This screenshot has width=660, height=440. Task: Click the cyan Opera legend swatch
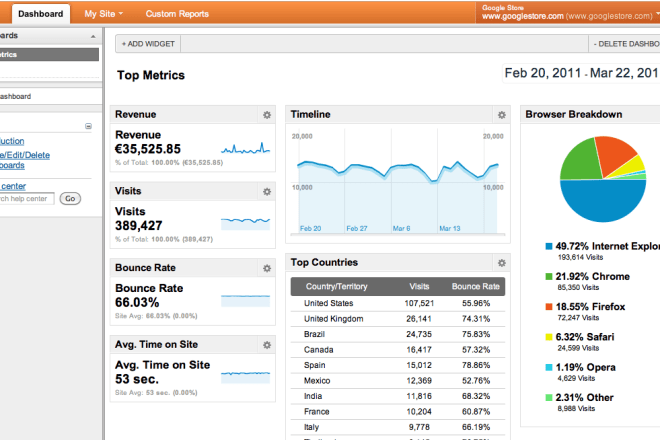pos(549,368)
